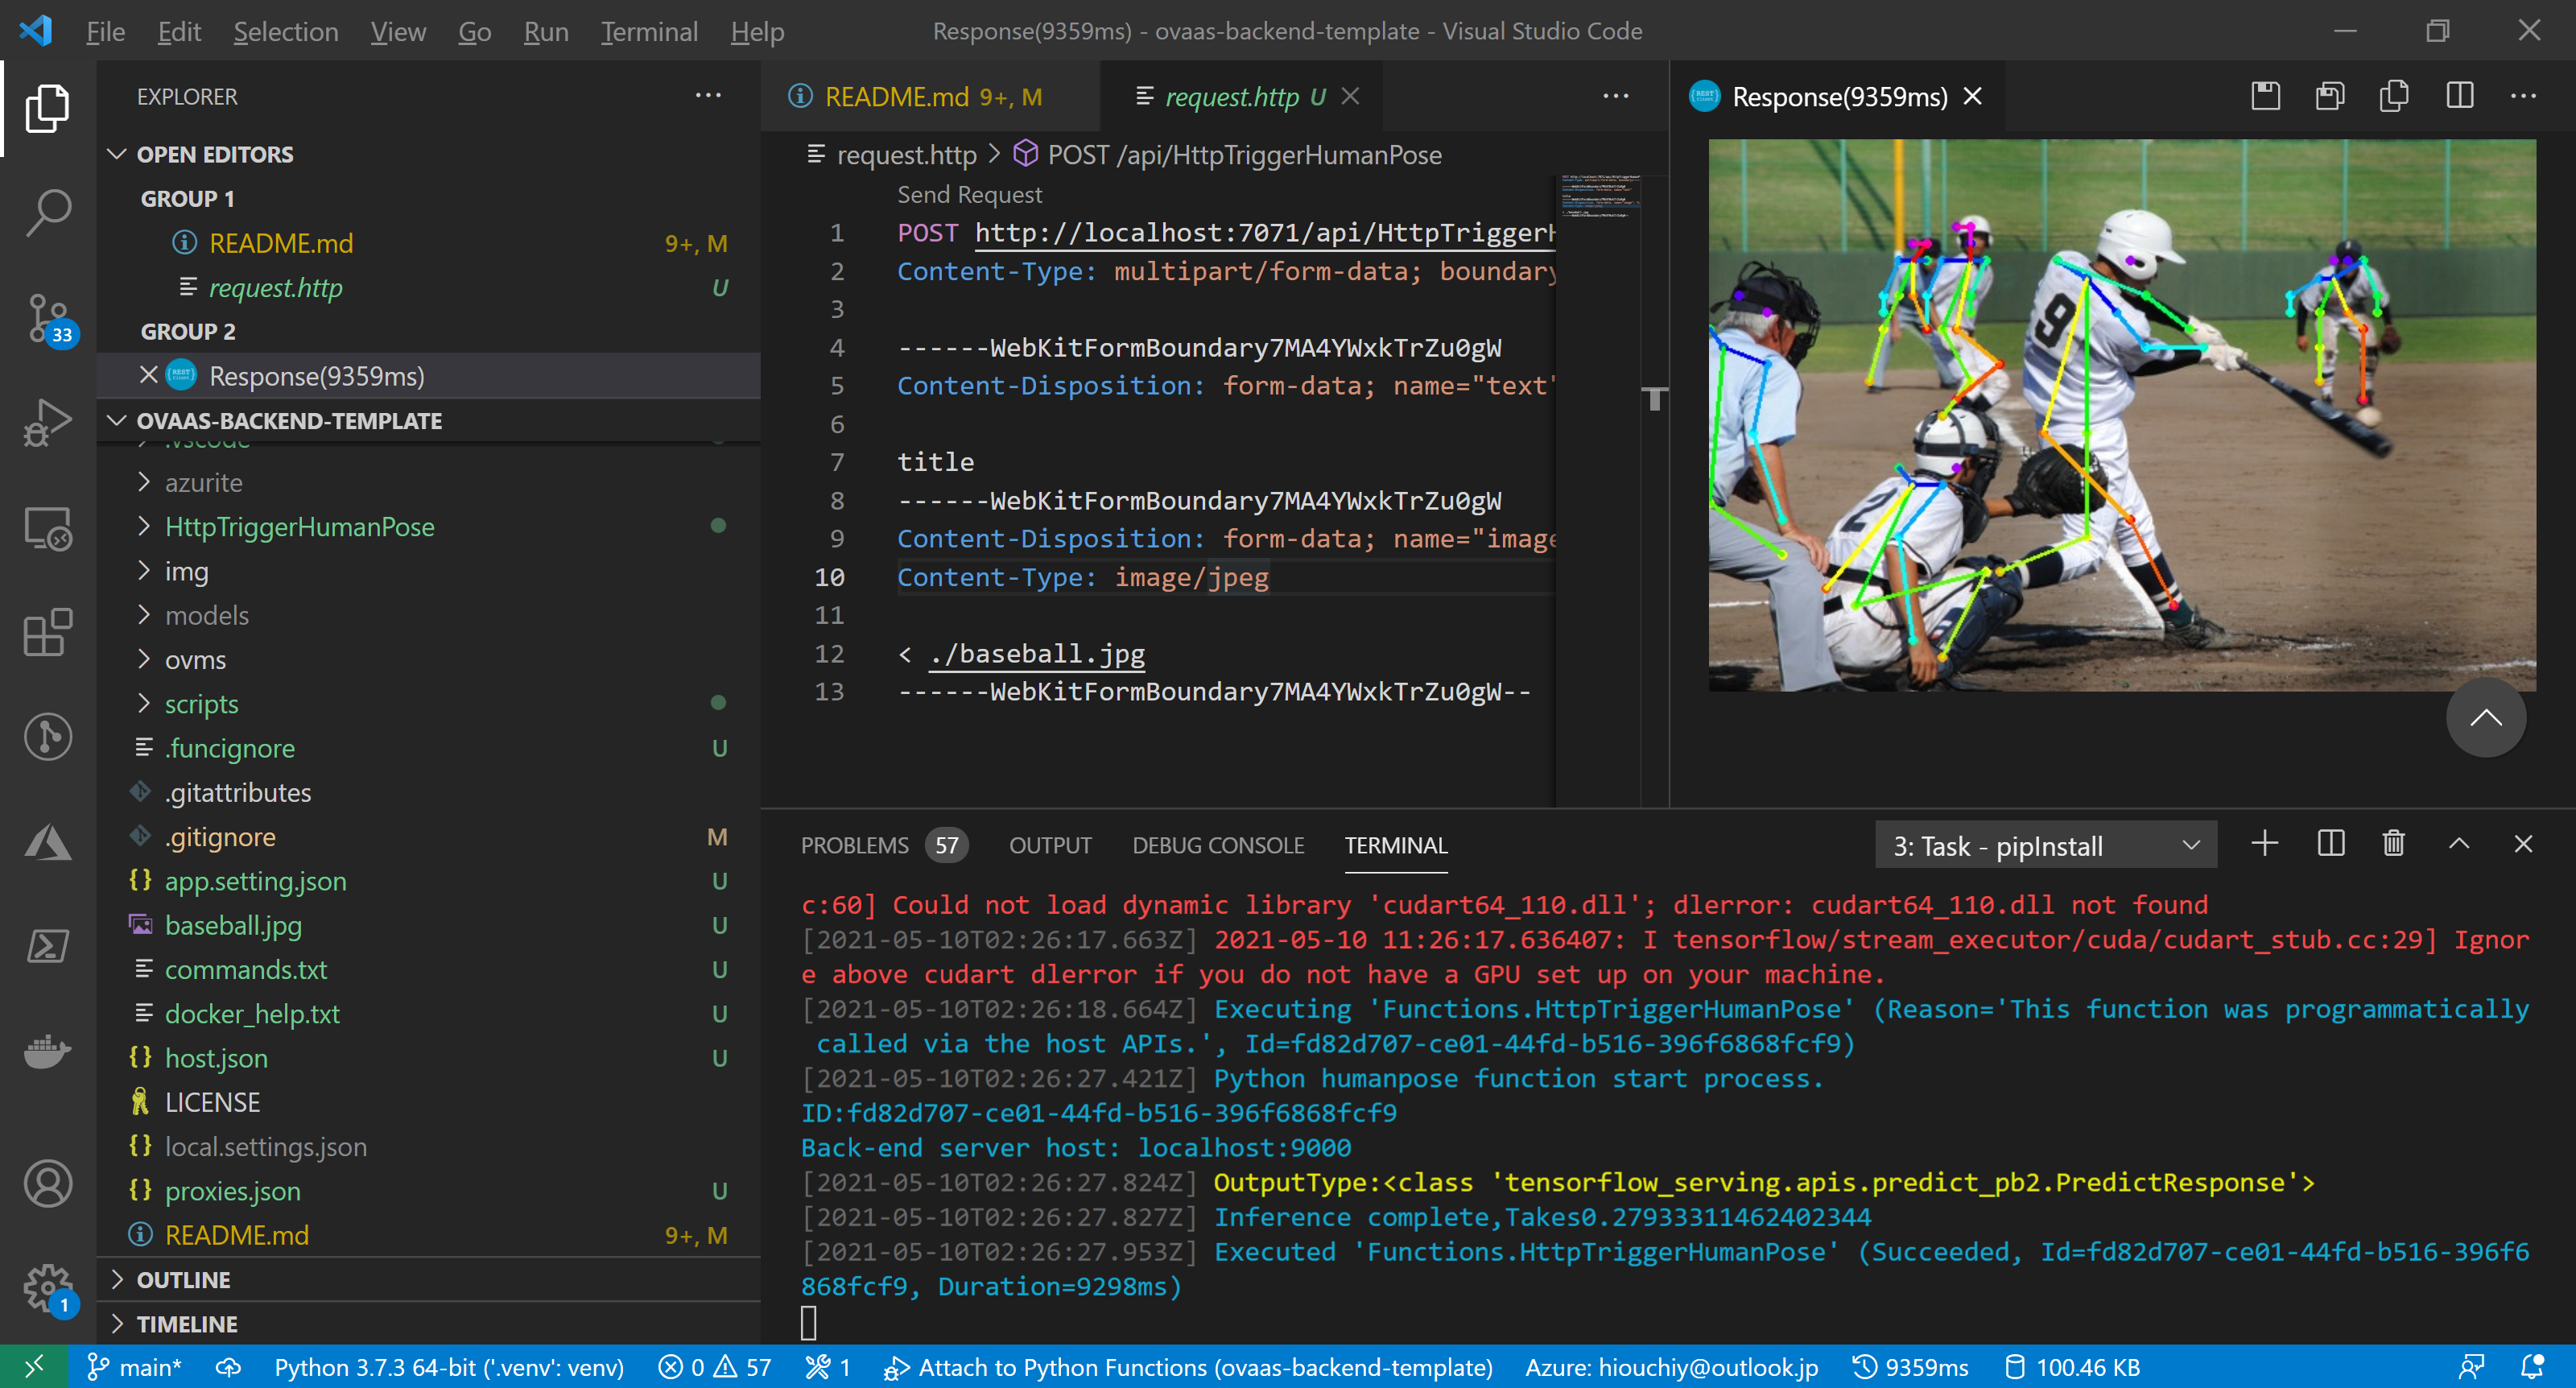Viewport: 2576px width, 1388px height.
Task: Open the Terminal menu in menu bar
Action: coord(648,31)
